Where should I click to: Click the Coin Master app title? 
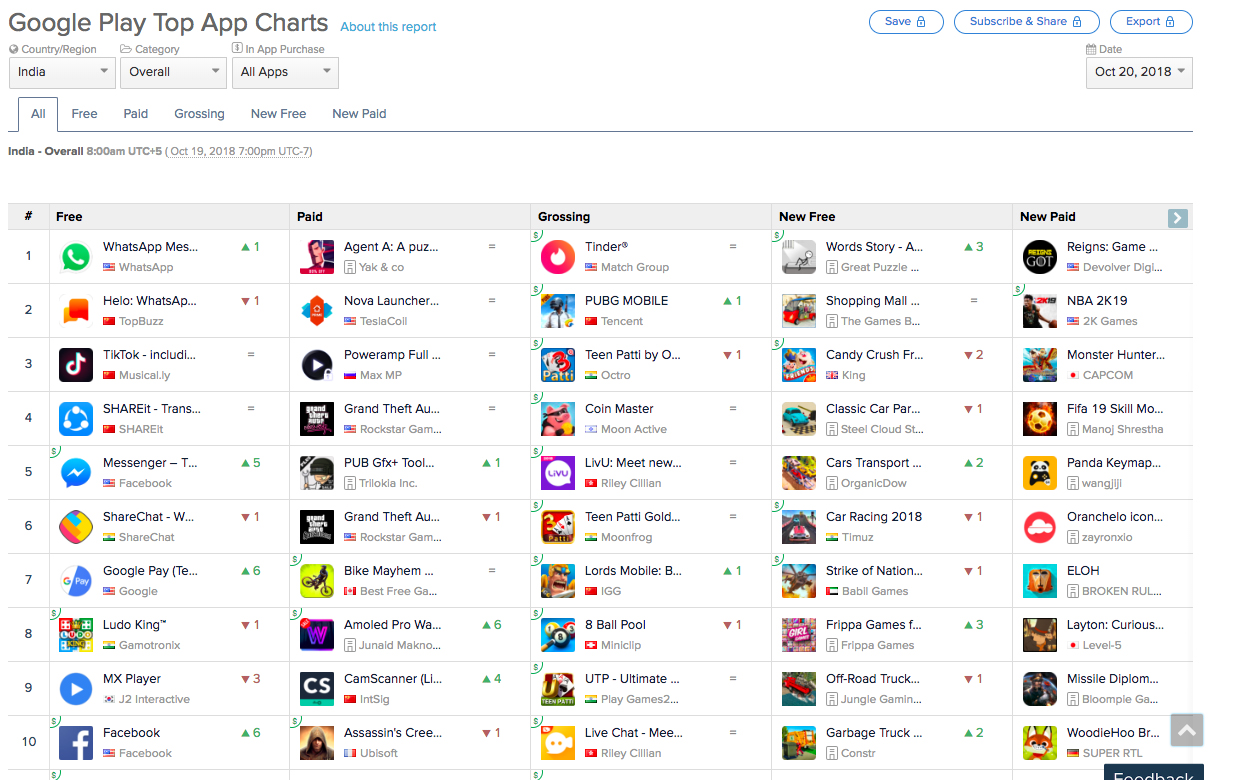[x=619, y=409]
